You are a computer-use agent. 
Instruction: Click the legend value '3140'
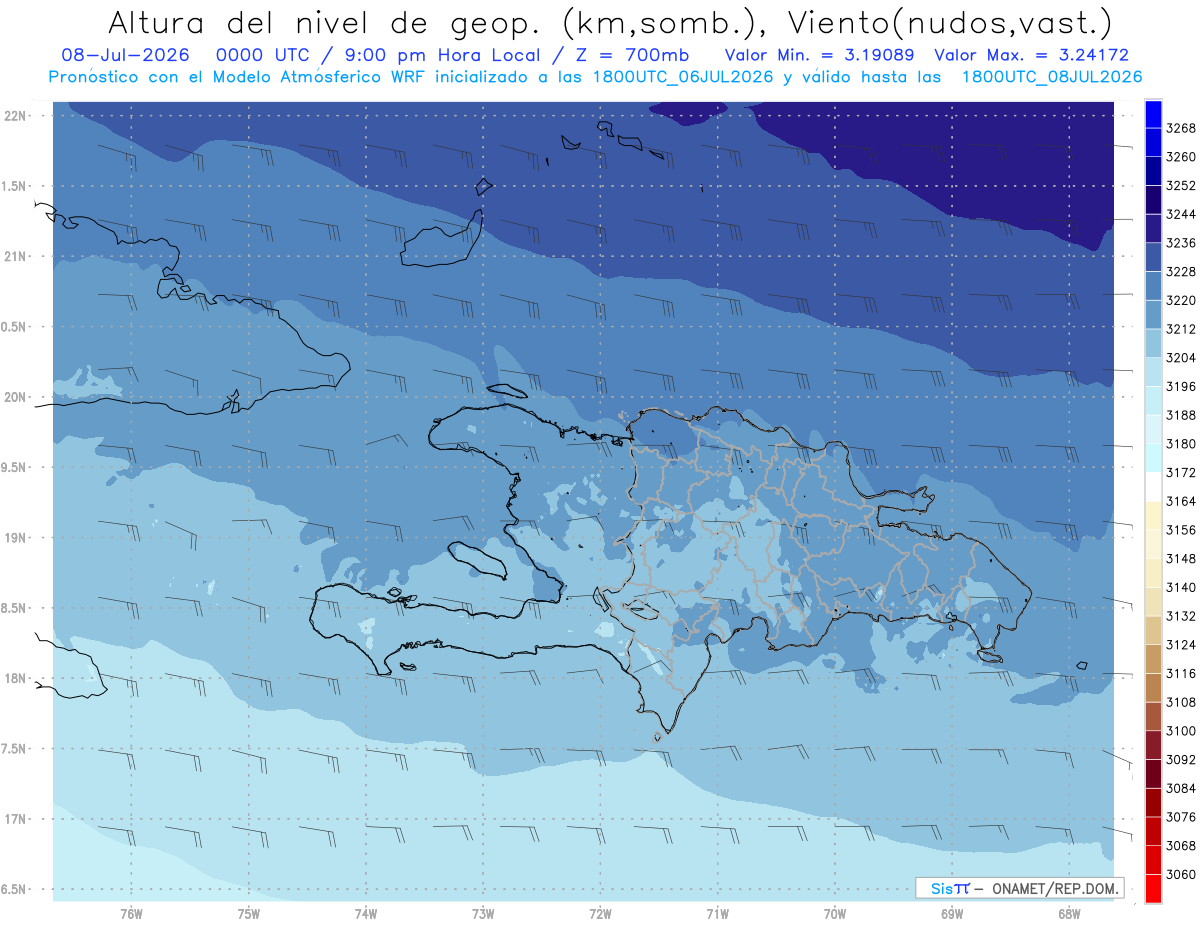pyautogui.click(x=1181, y=587)
